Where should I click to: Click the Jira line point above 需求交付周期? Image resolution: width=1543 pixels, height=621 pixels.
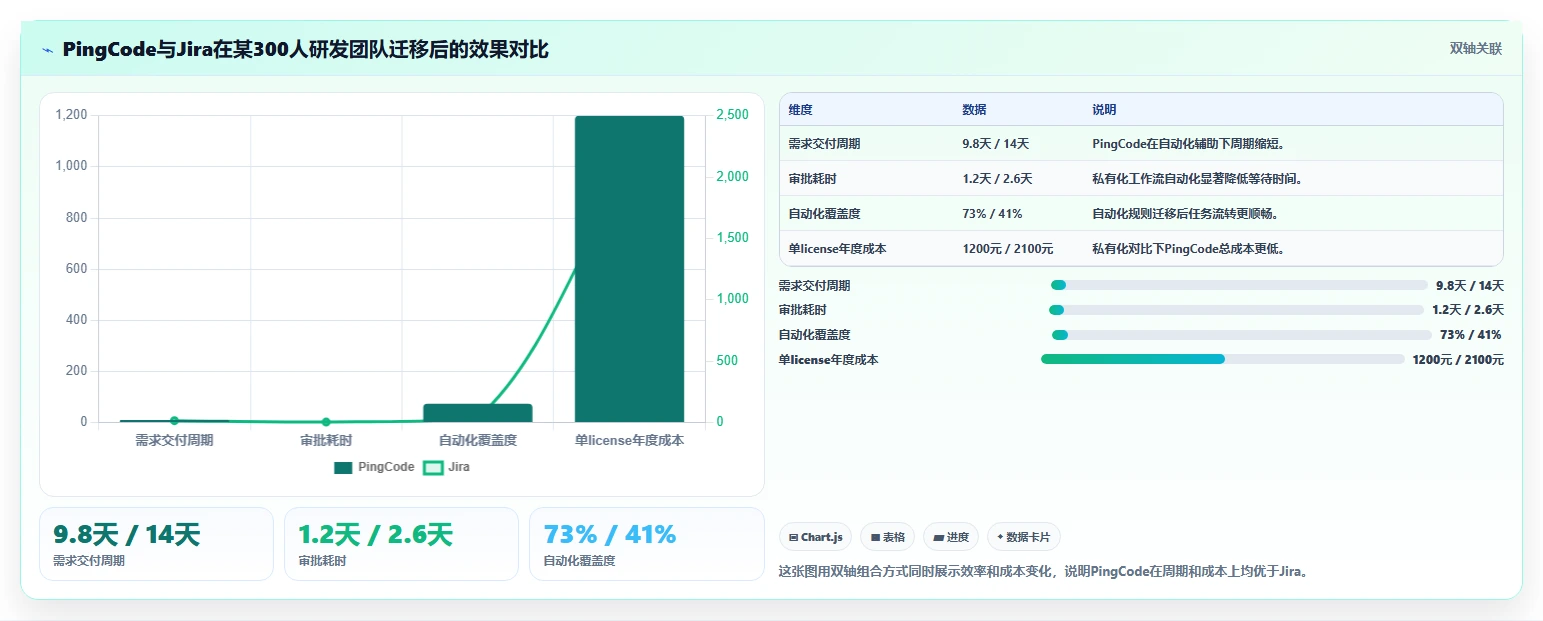point(174,421)
